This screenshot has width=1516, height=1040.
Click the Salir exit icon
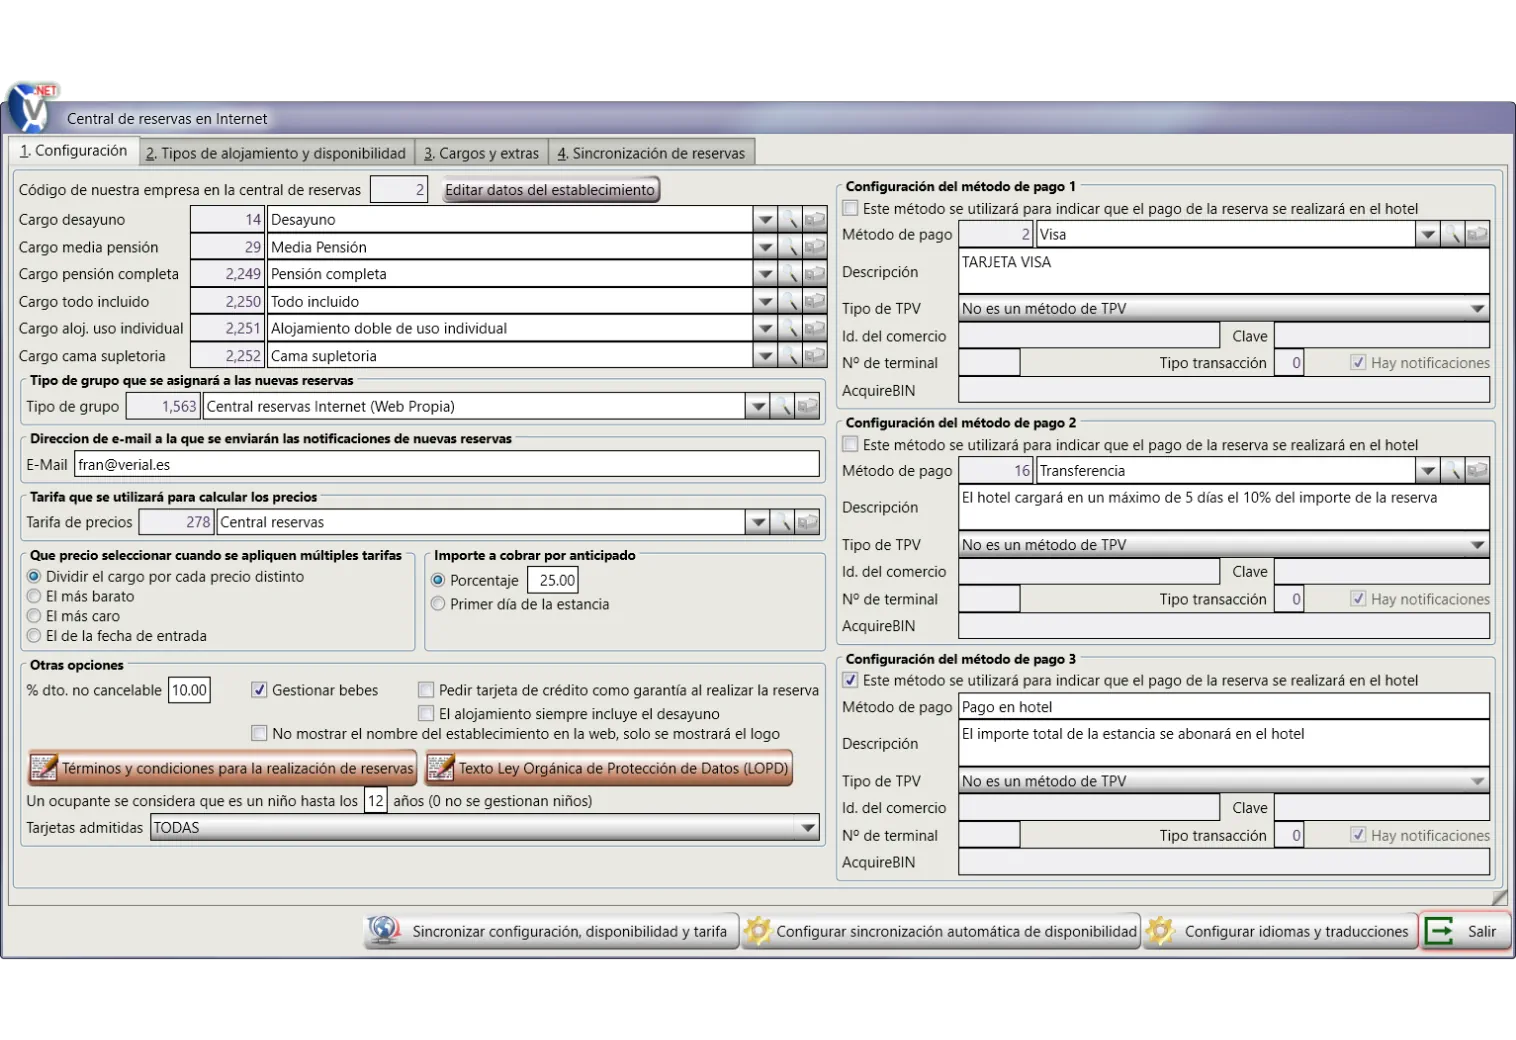click(1440, 931)
